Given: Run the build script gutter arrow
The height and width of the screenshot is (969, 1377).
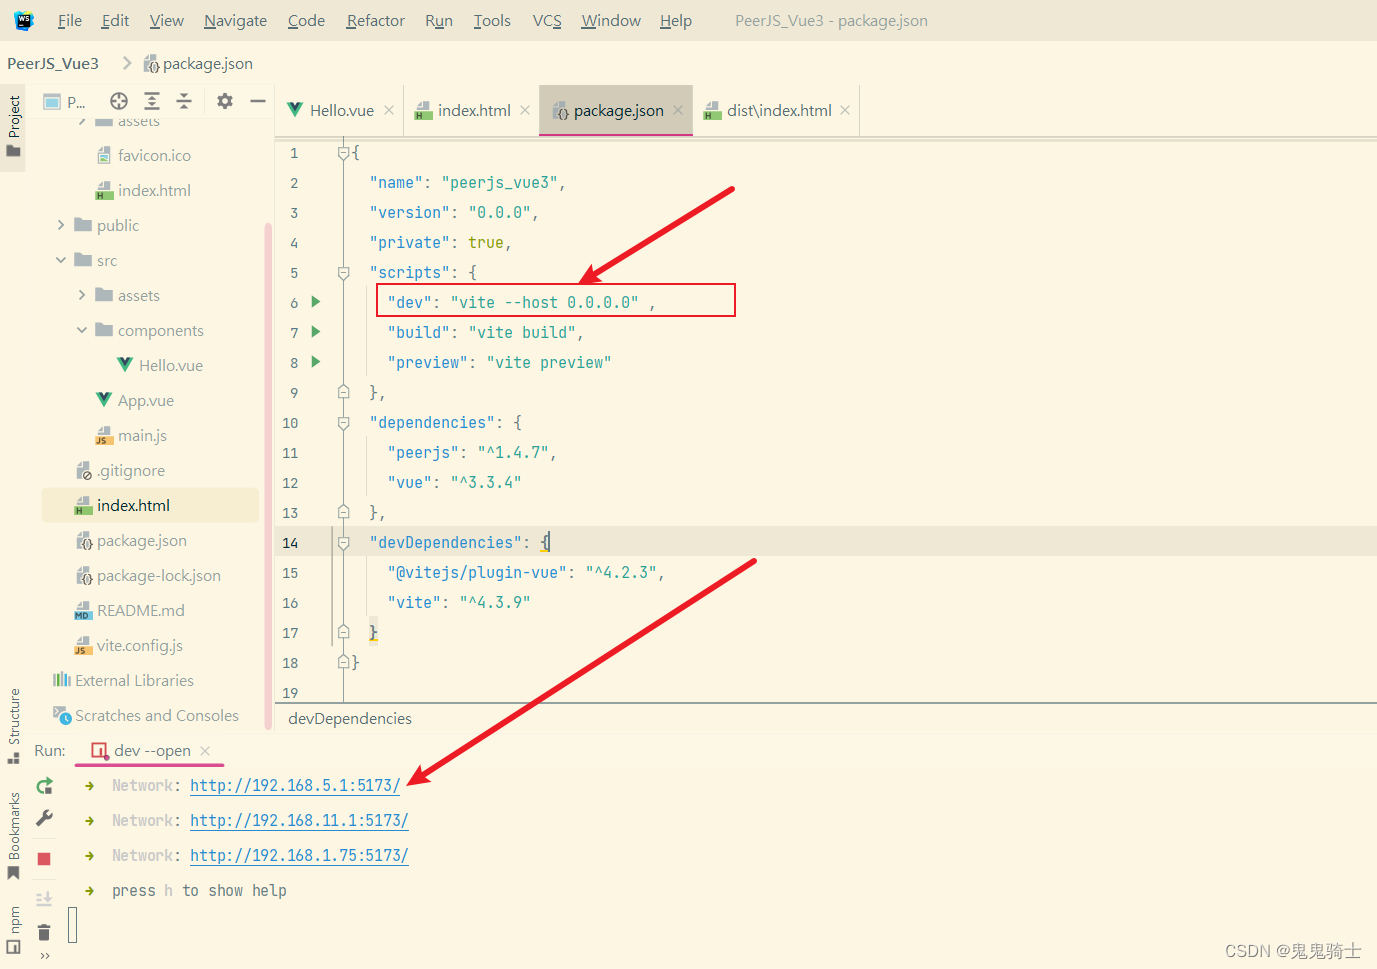Looking at the screenshot, I should [316, 331].
